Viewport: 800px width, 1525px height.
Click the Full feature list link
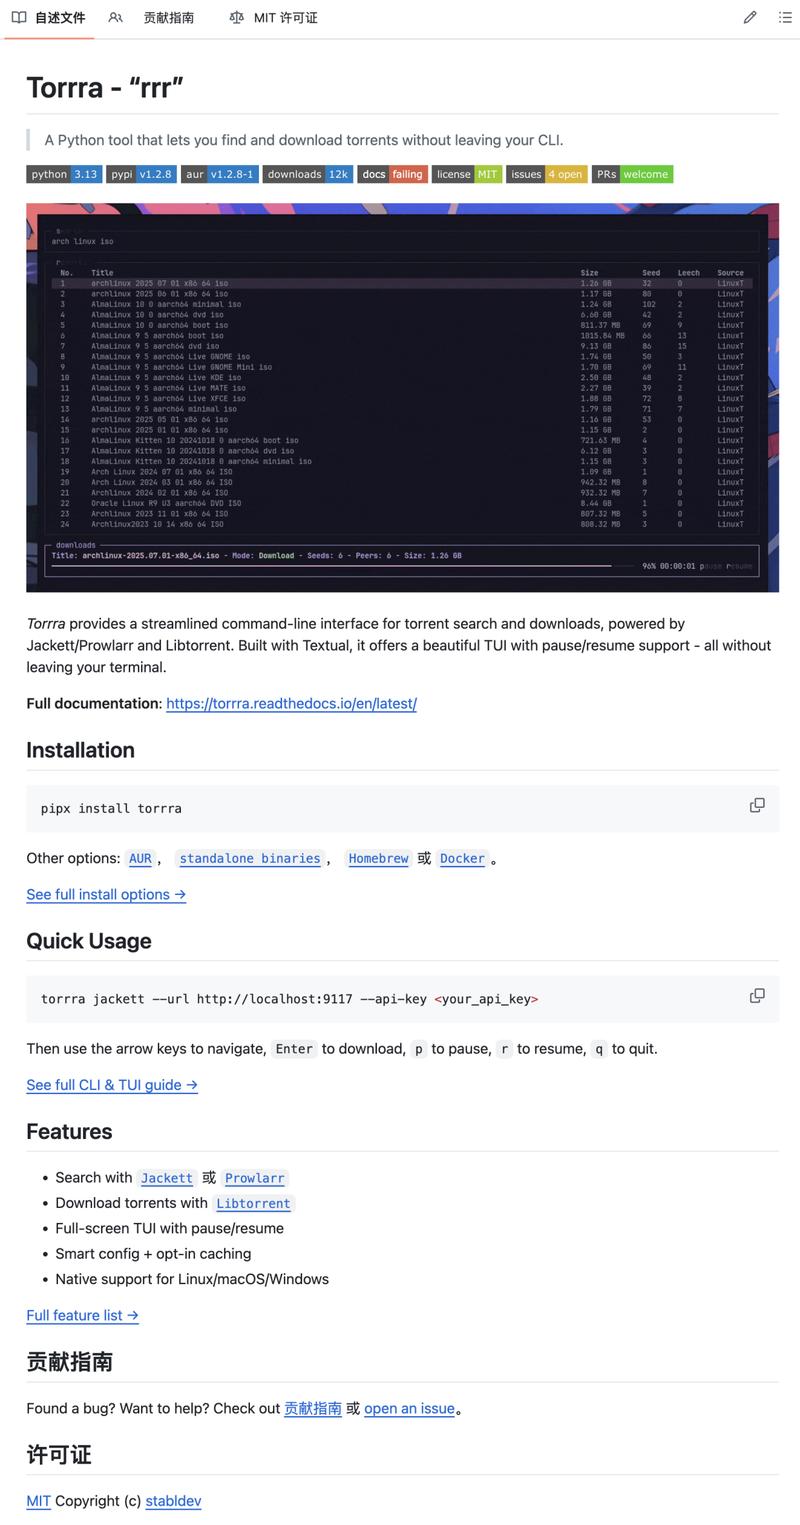tap(82, 1315)
